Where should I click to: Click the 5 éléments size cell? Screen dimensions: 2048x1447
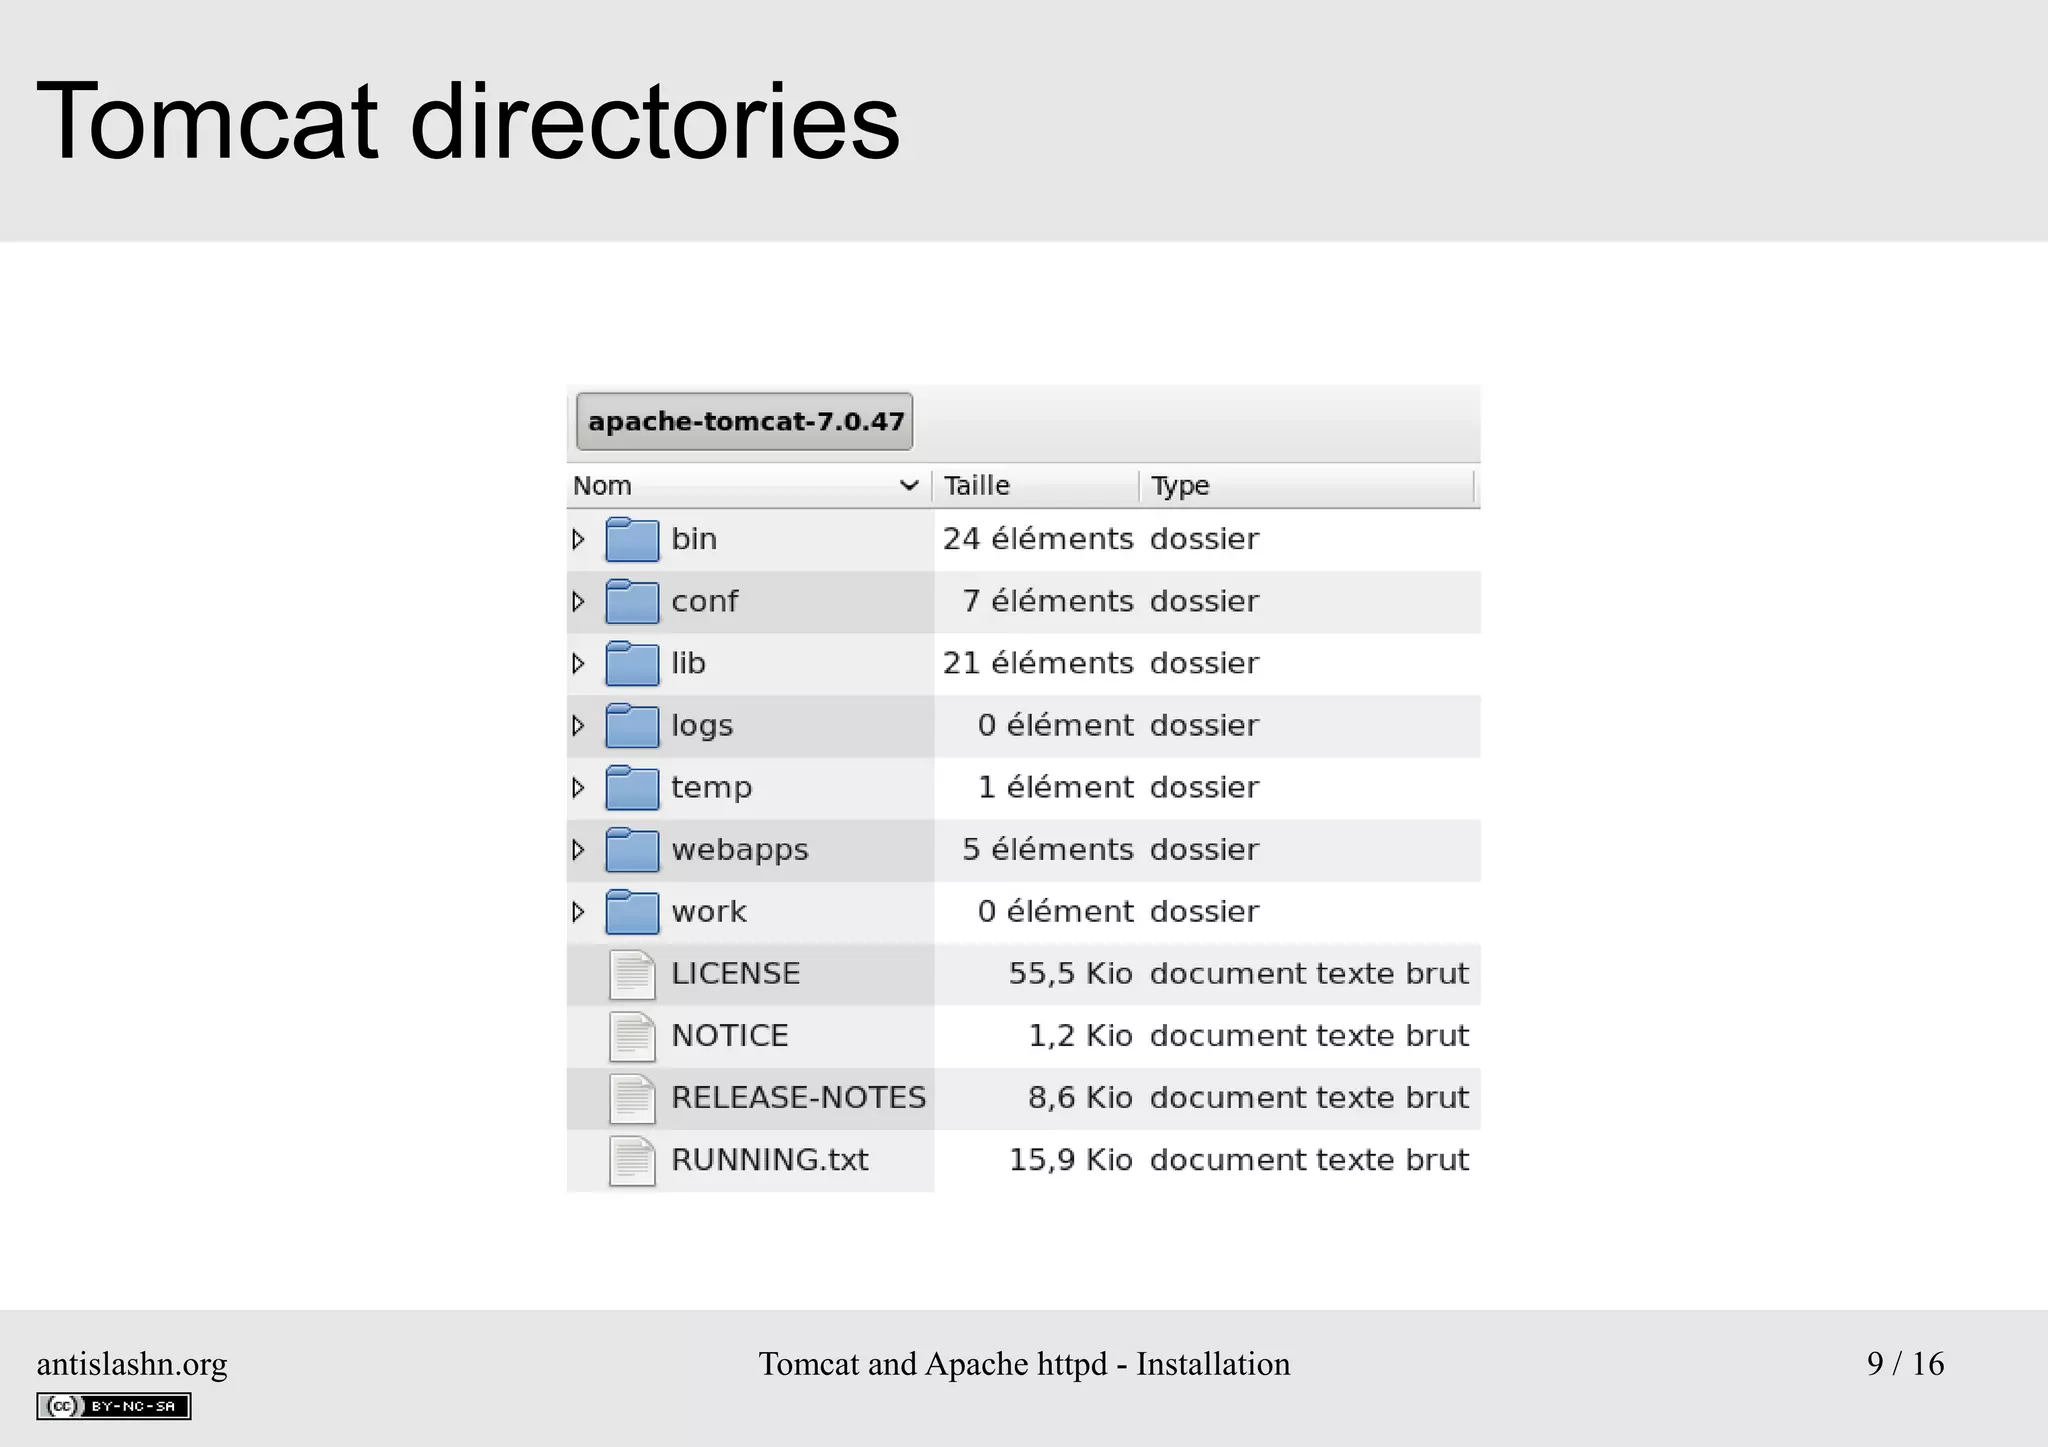(x=1047, y=850)
